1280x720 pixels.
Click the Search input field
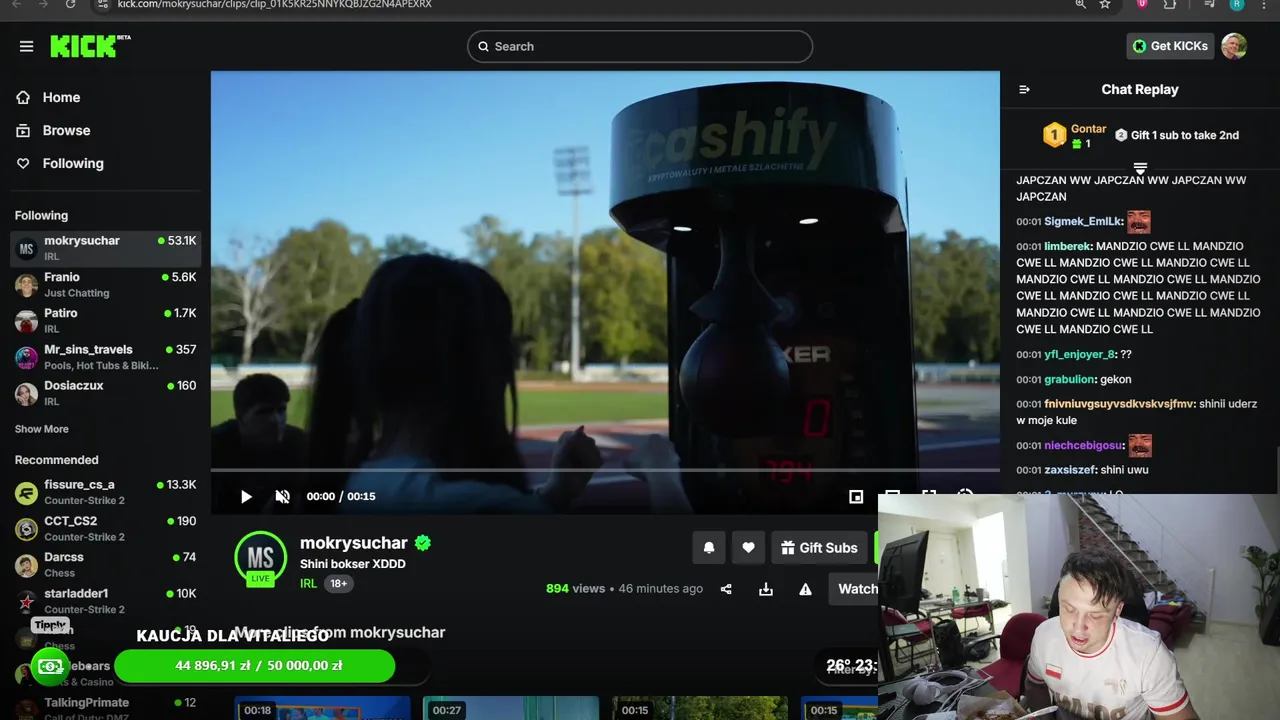point(640,46)
